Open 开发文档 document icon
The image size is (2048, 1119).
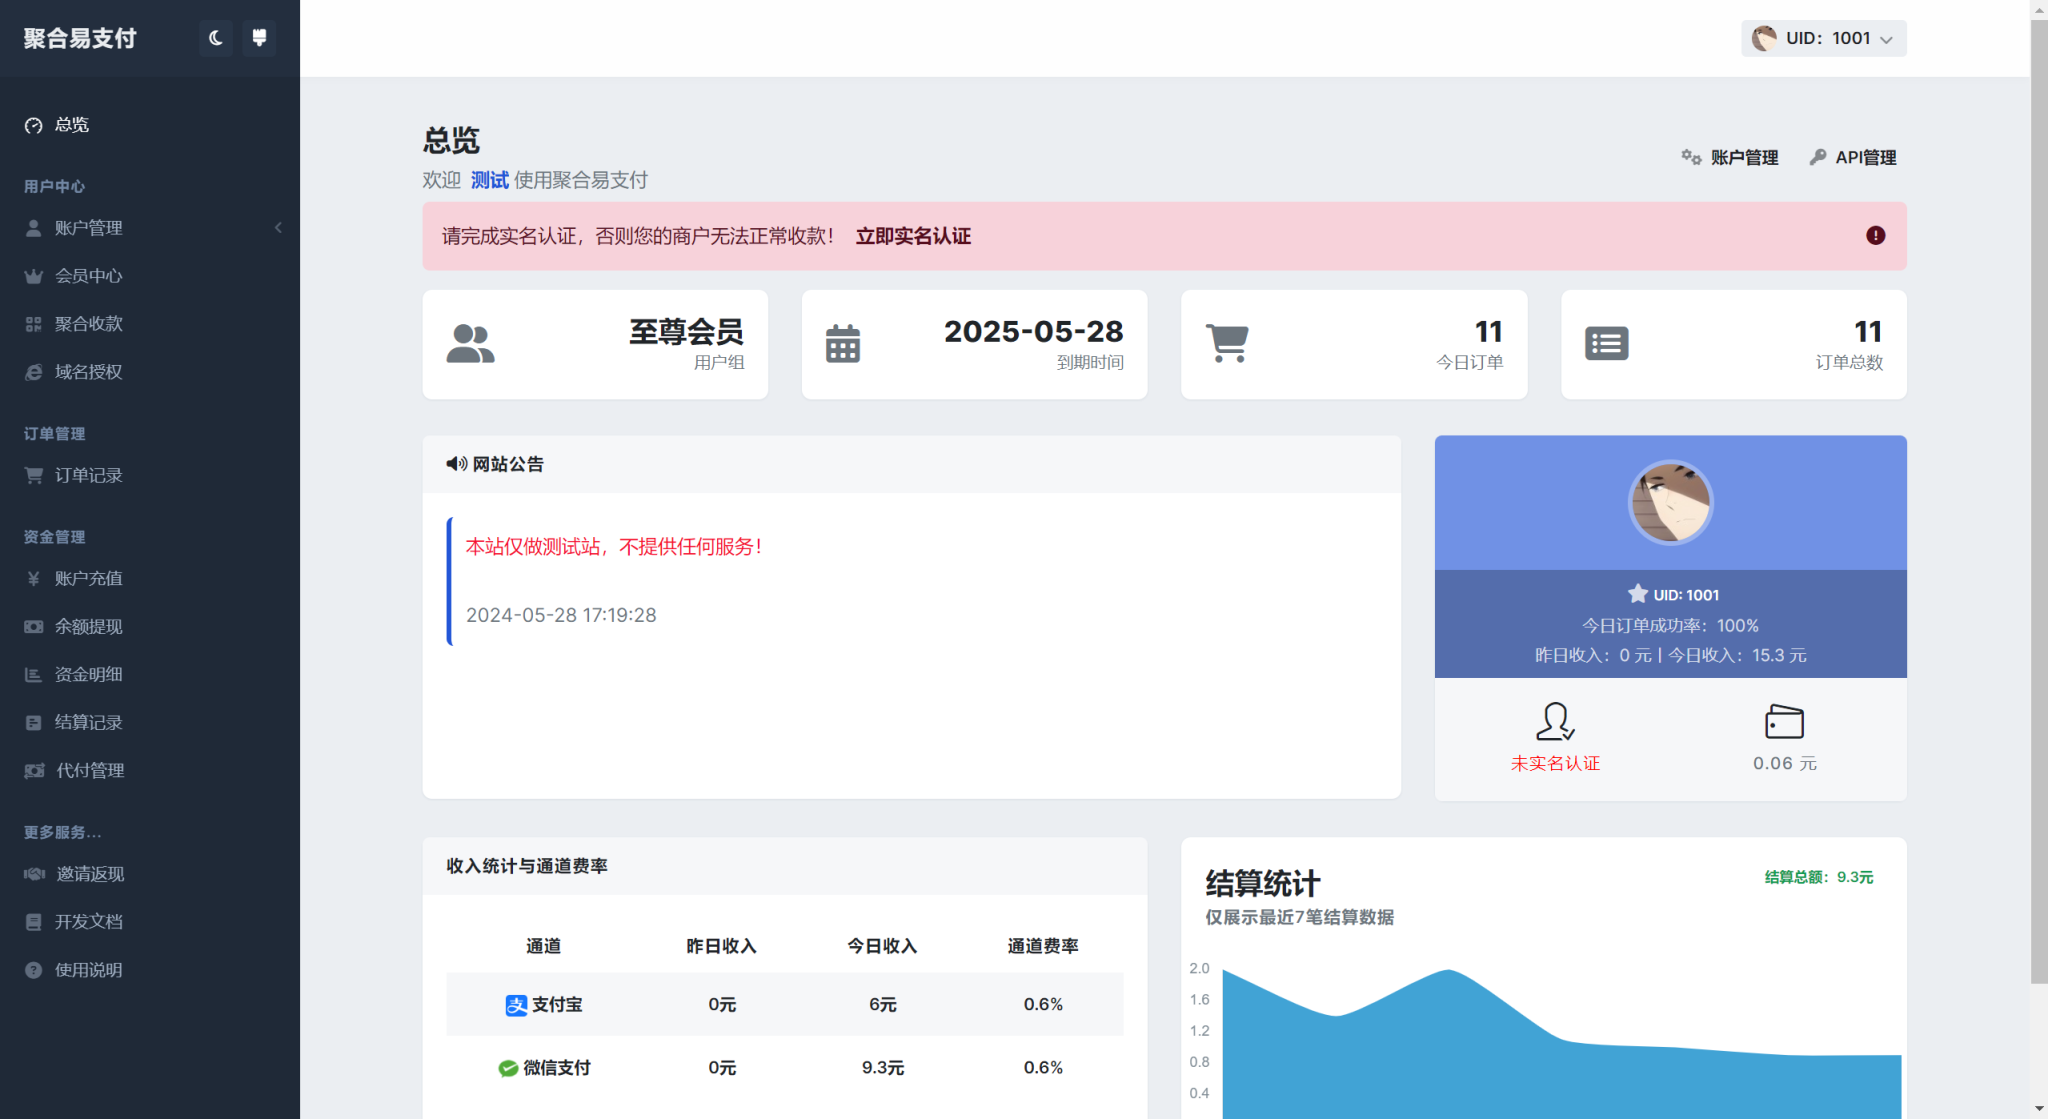[x=33, y=921]
